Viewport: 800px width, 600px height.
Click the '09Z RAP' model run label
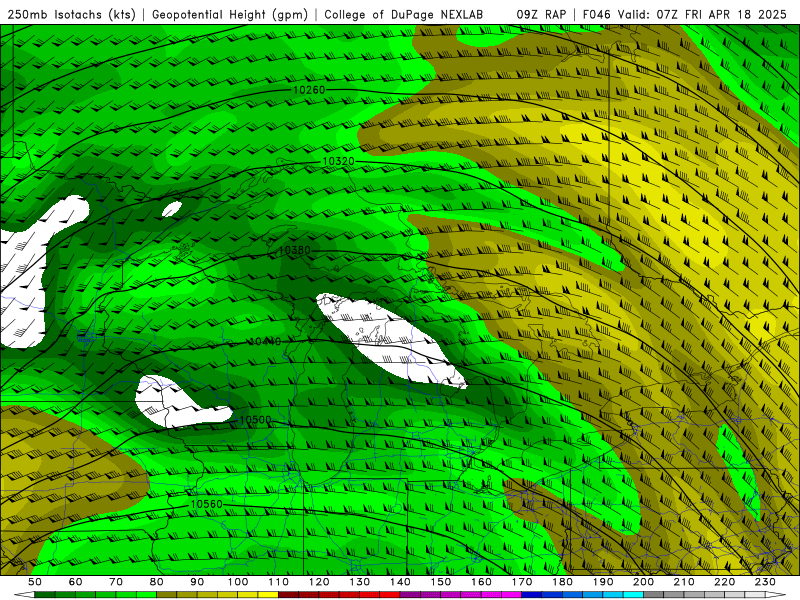(x=541, y=15)
